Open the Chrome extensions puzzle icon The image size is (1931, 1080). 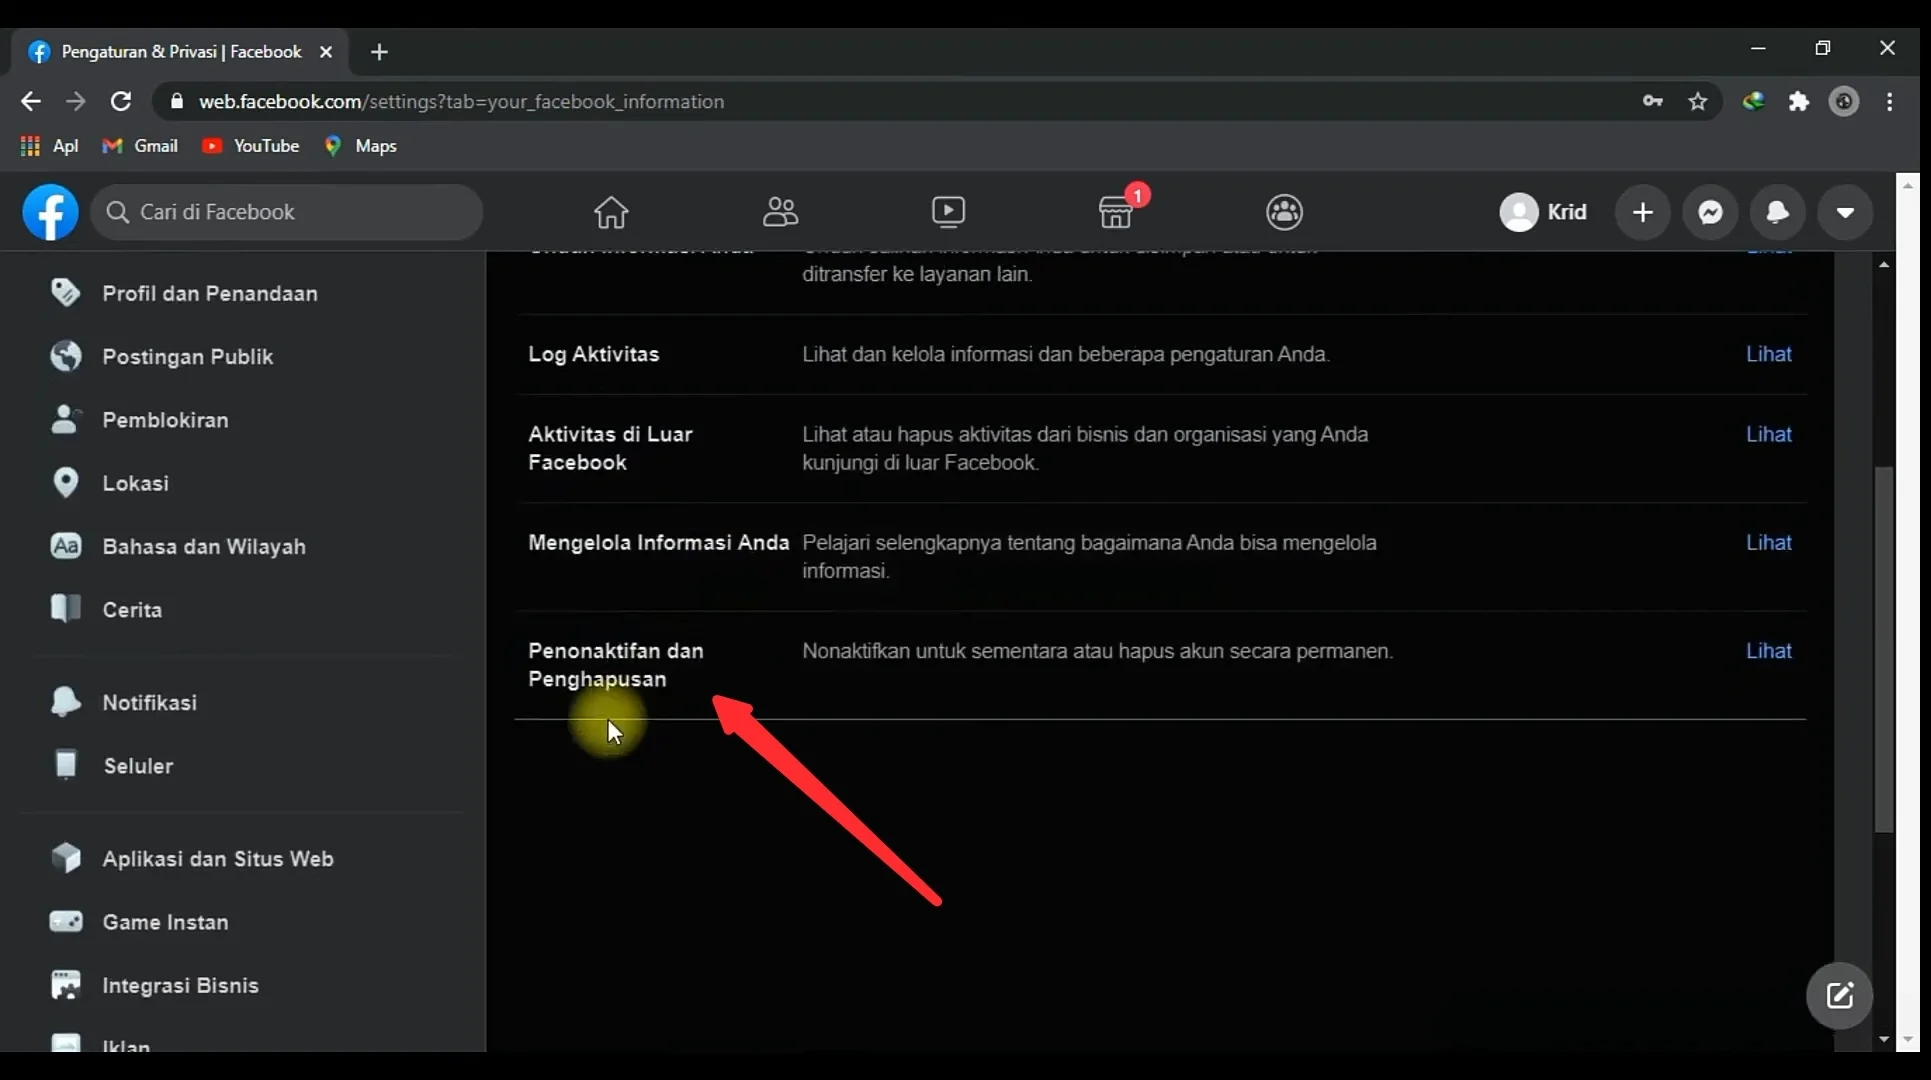click(x=1799, y=101)
